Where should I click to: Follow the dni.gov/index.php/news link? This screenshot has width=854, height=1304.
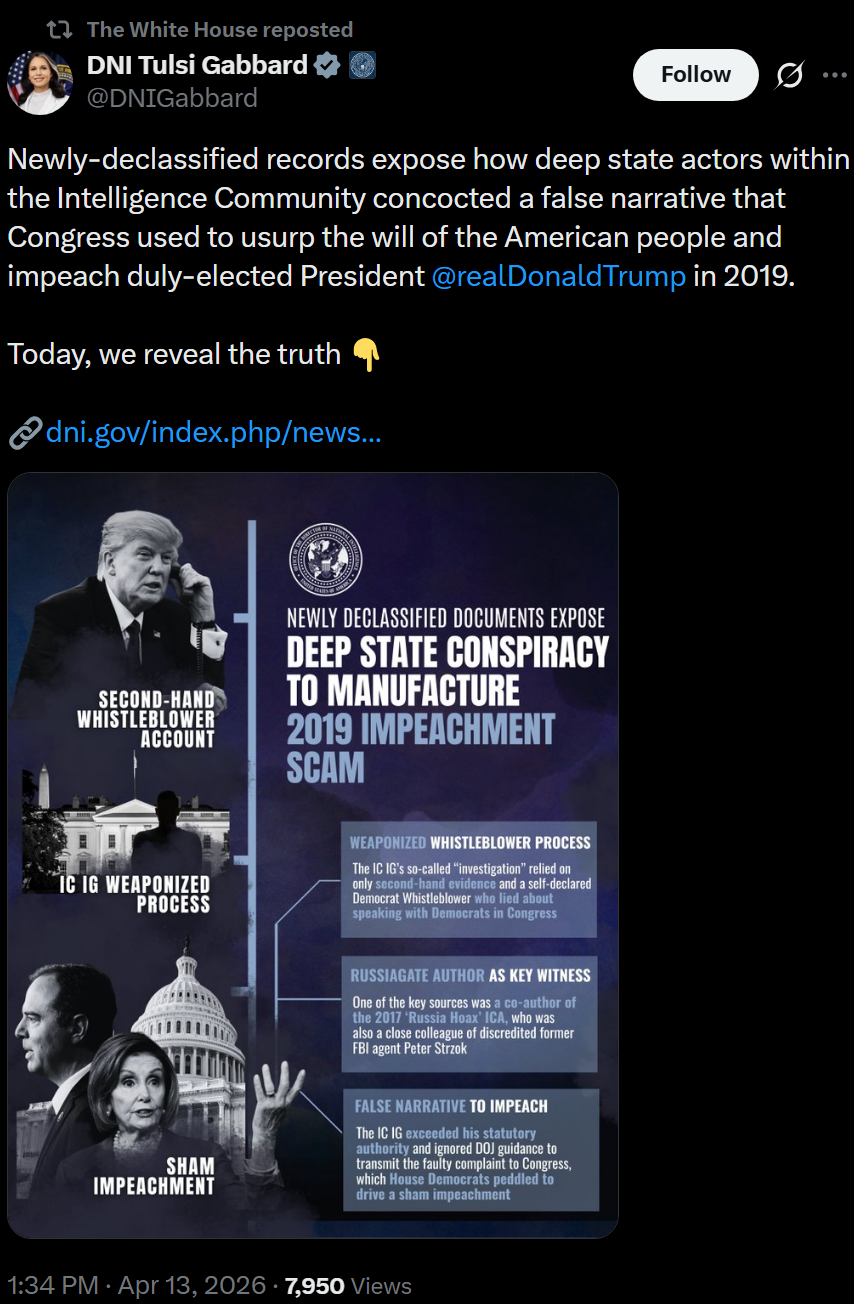(x=213, y=433)
